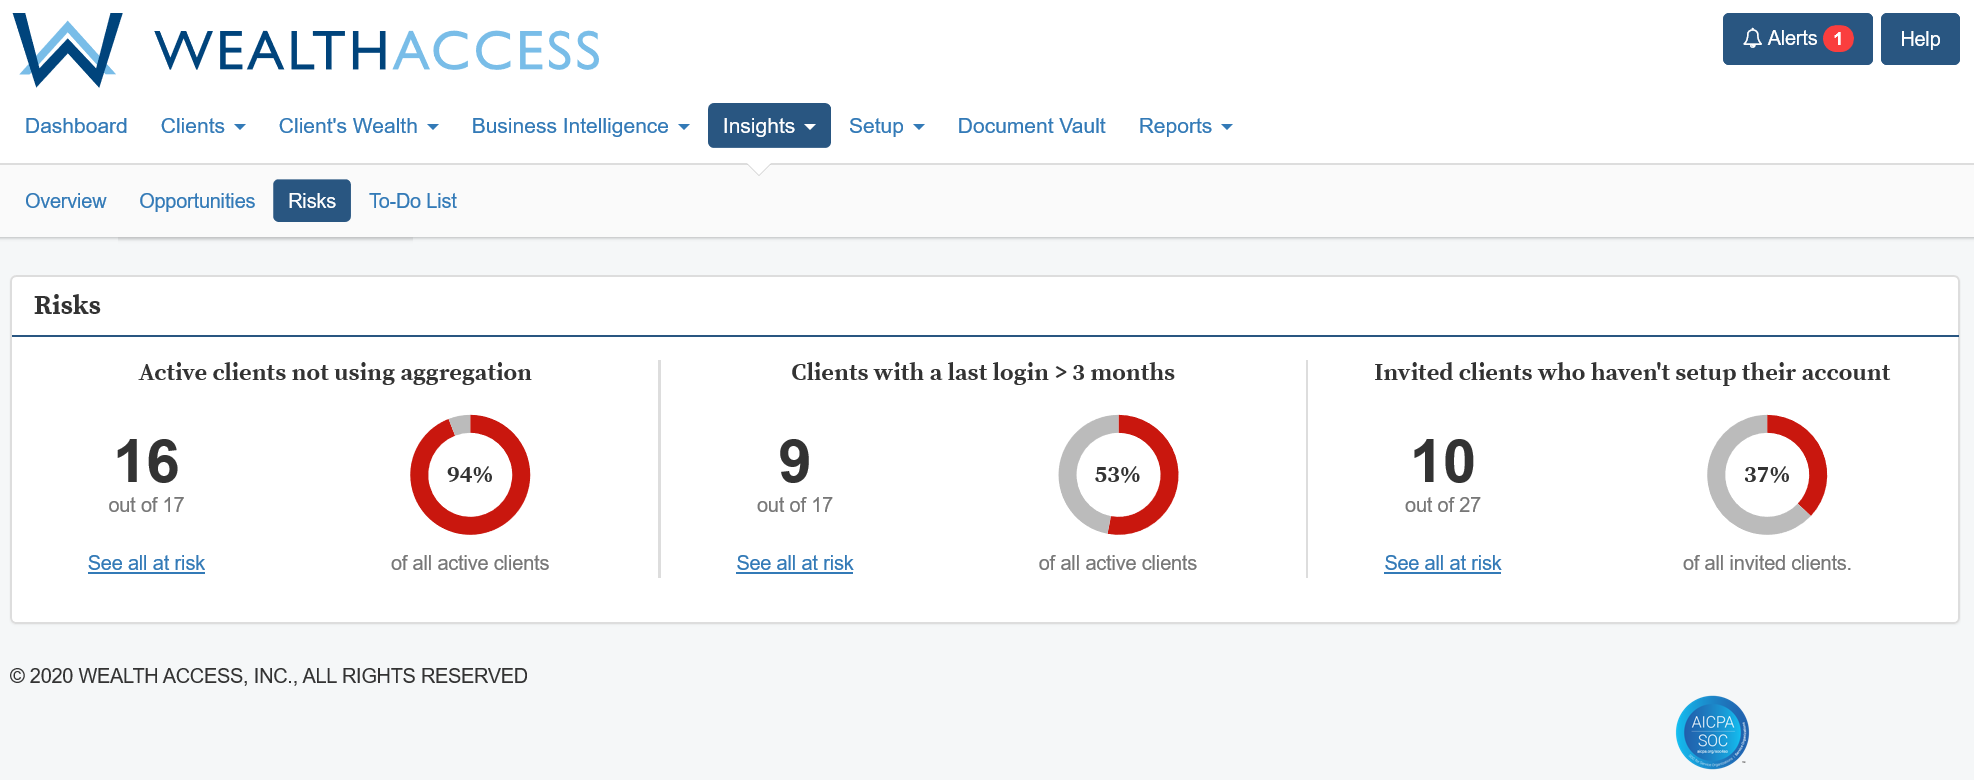Switch to the To-Do List tab
The image size is (1974, 780).
(413, 201)
